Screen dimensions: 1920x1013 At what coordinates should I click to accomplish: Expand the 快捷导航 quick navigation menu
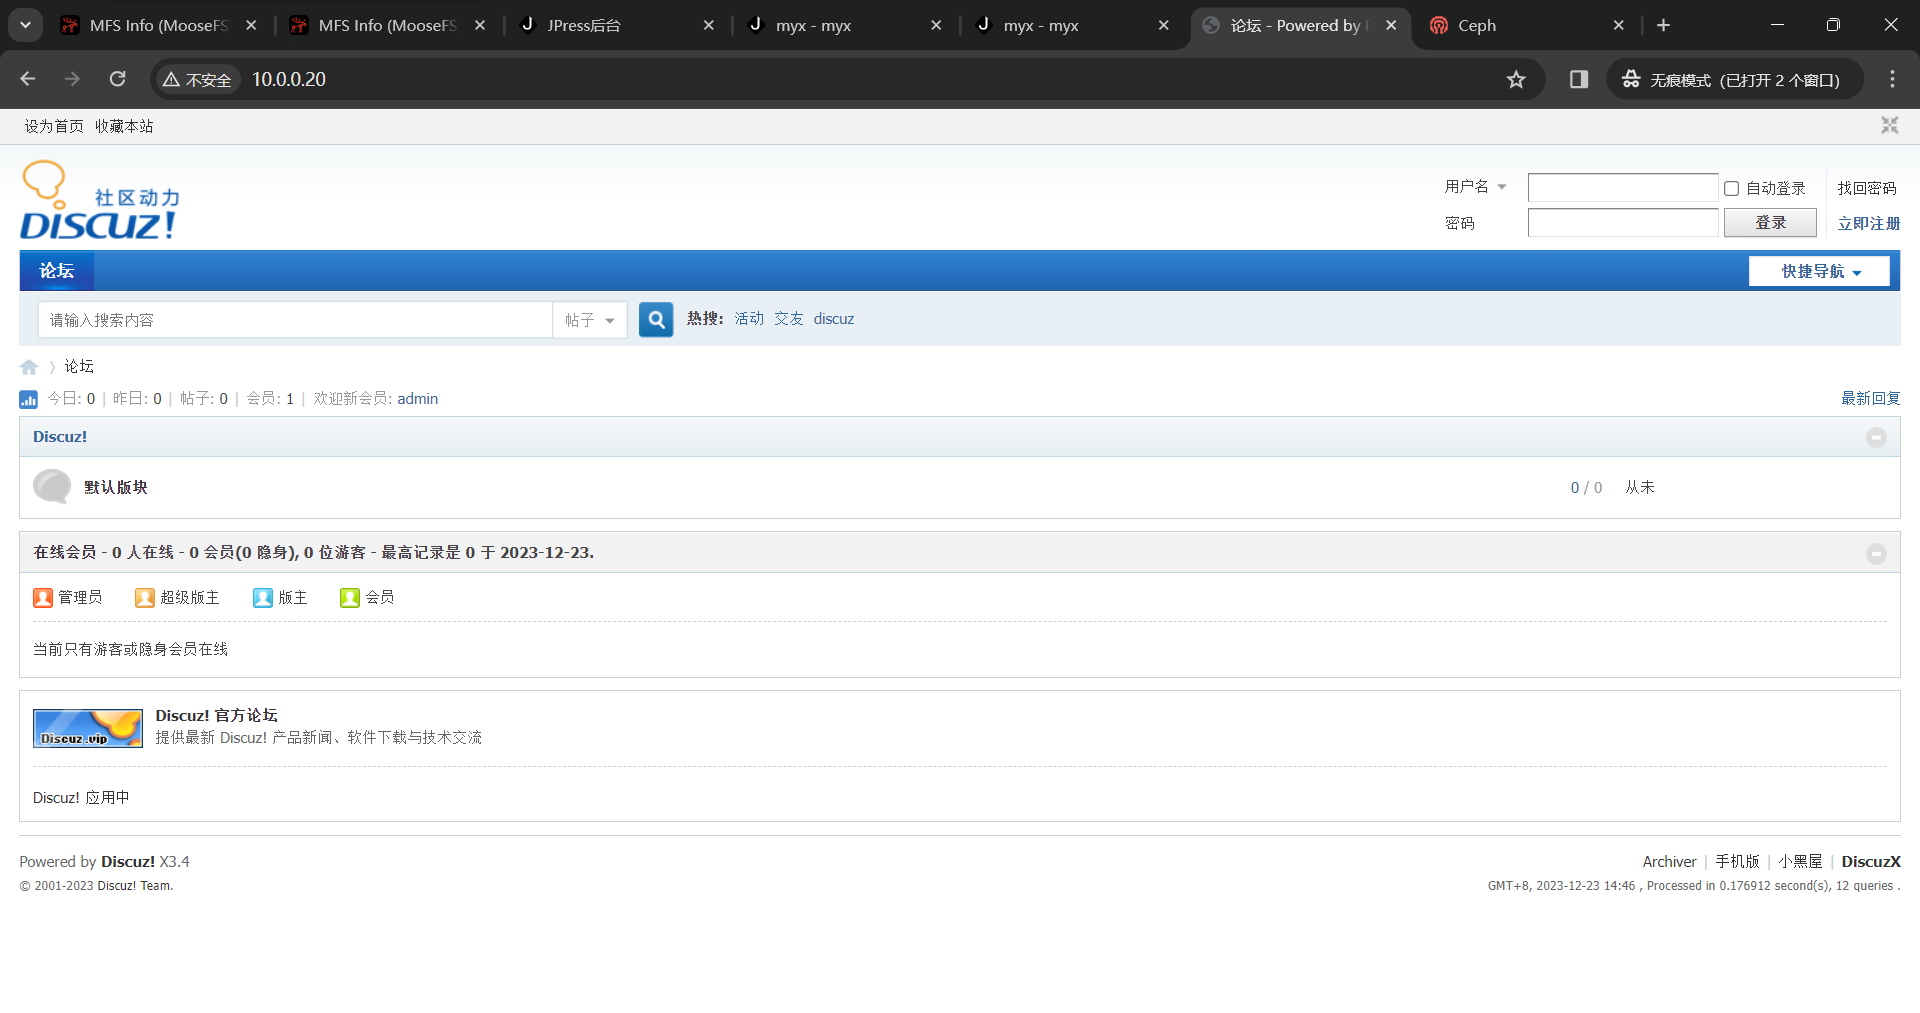click(1819, 271)
